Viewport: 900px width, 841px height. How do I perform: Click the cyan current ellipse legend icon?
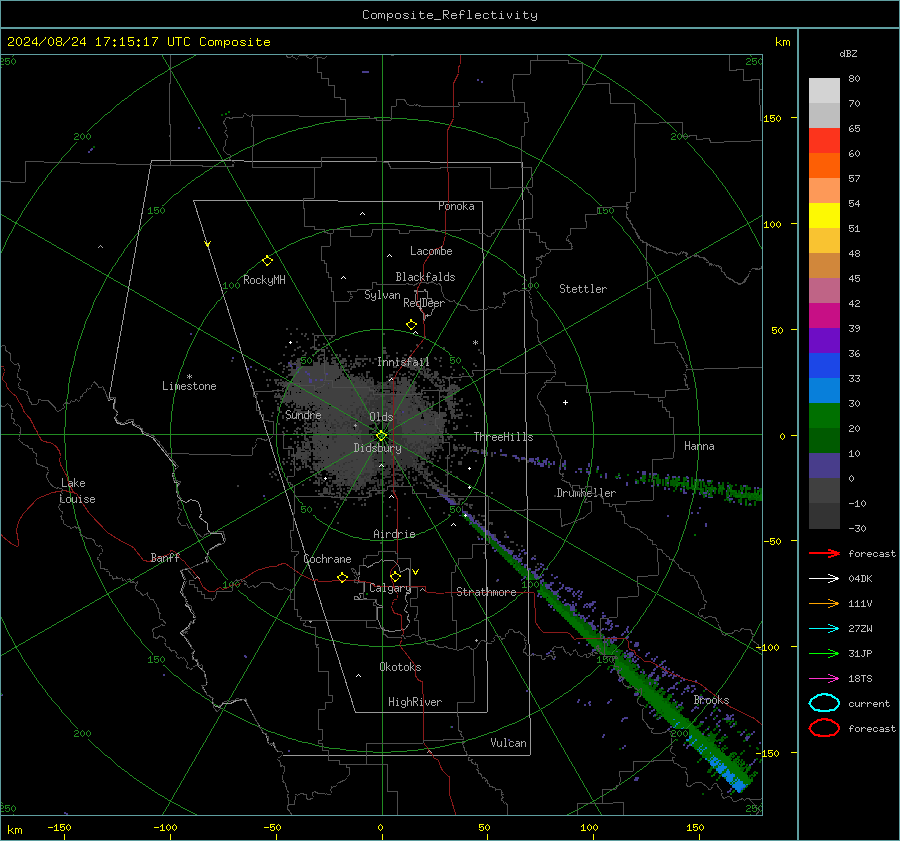(824, 703)
